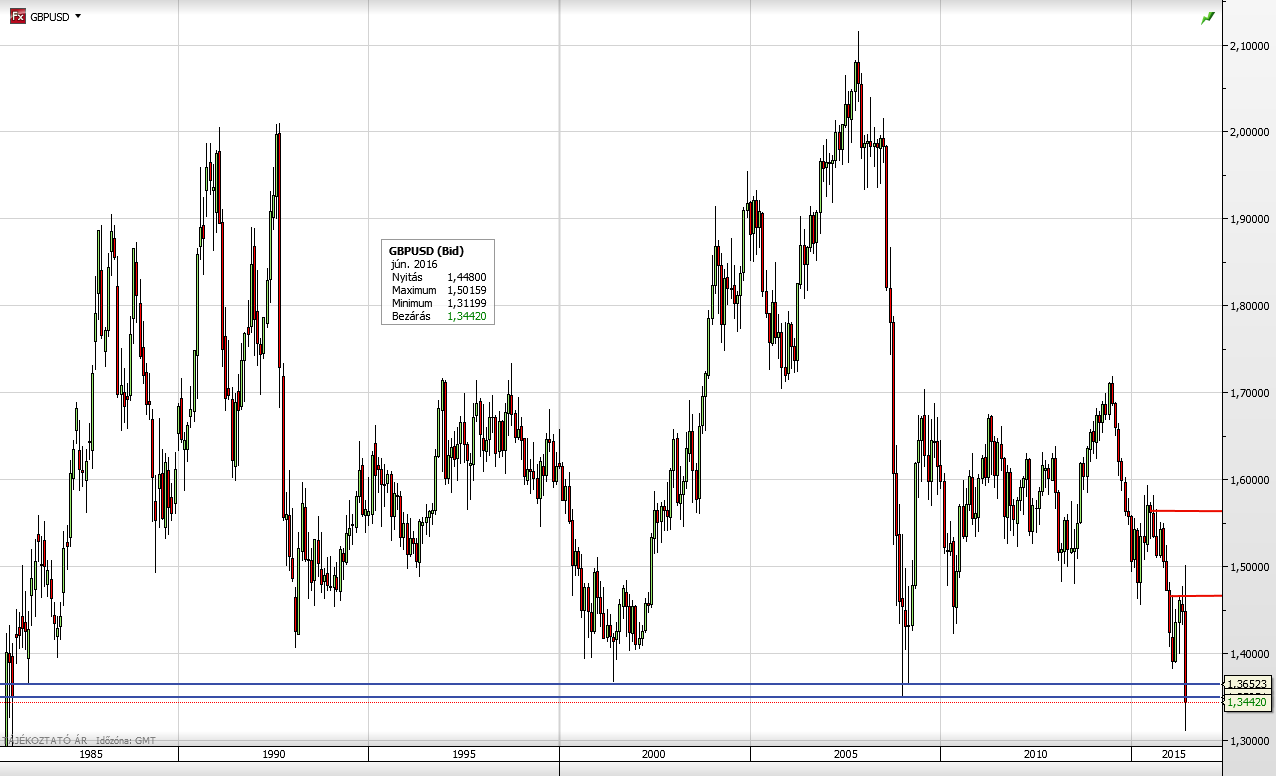This screenshot has height=776, width=1276.
Task: Select the lower blue support line
Action: (610, 697)
